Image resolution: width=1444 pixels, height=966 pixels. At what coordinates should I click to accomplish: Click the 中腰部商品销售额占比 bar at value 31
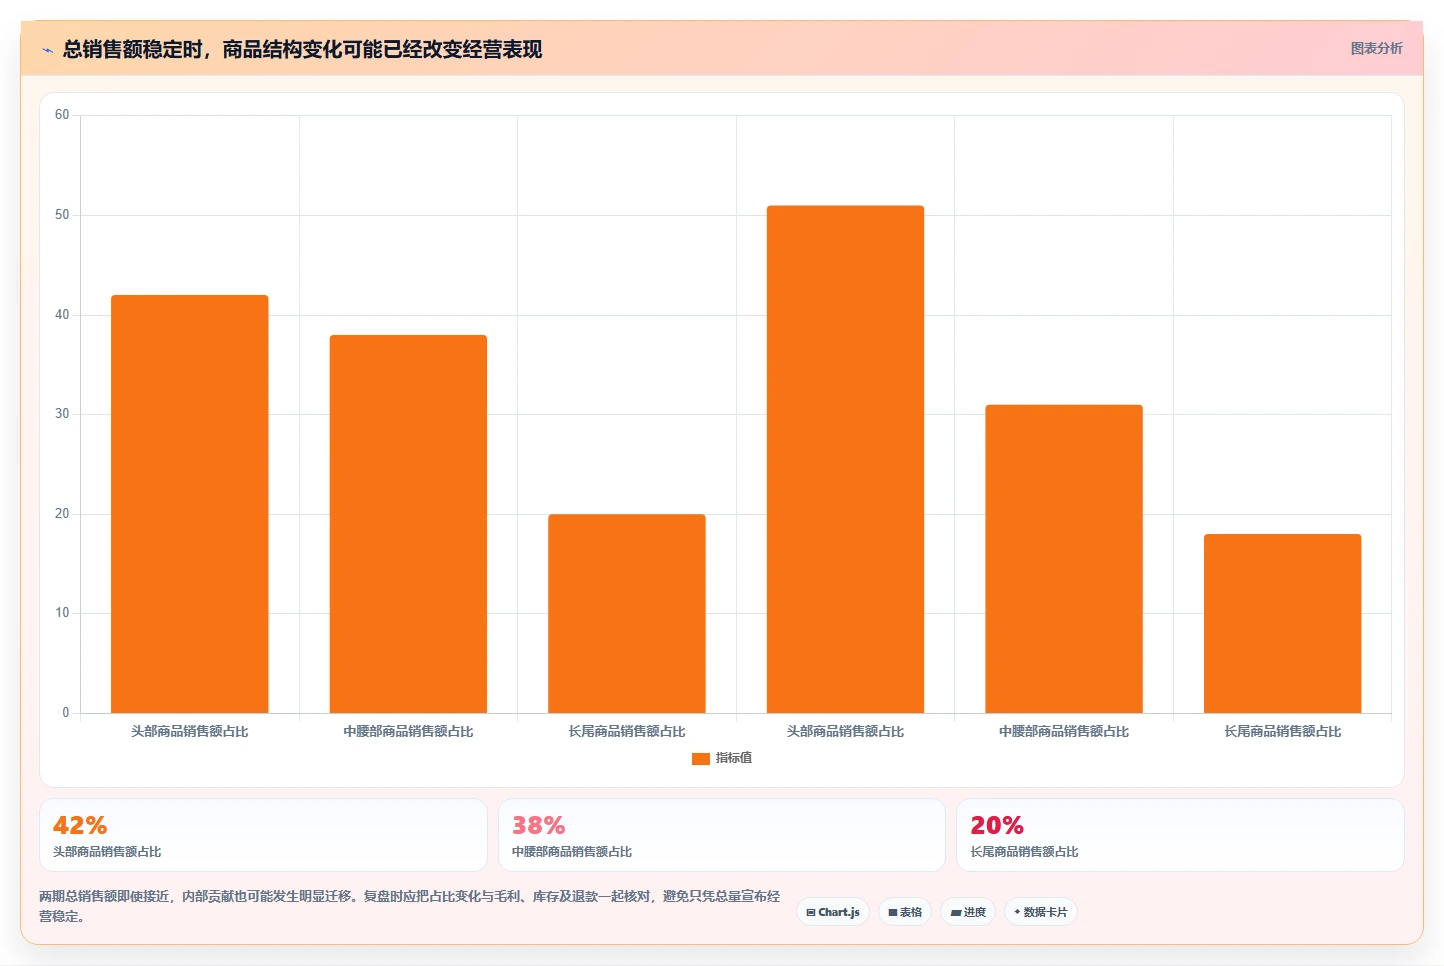tap(1064, 559)
